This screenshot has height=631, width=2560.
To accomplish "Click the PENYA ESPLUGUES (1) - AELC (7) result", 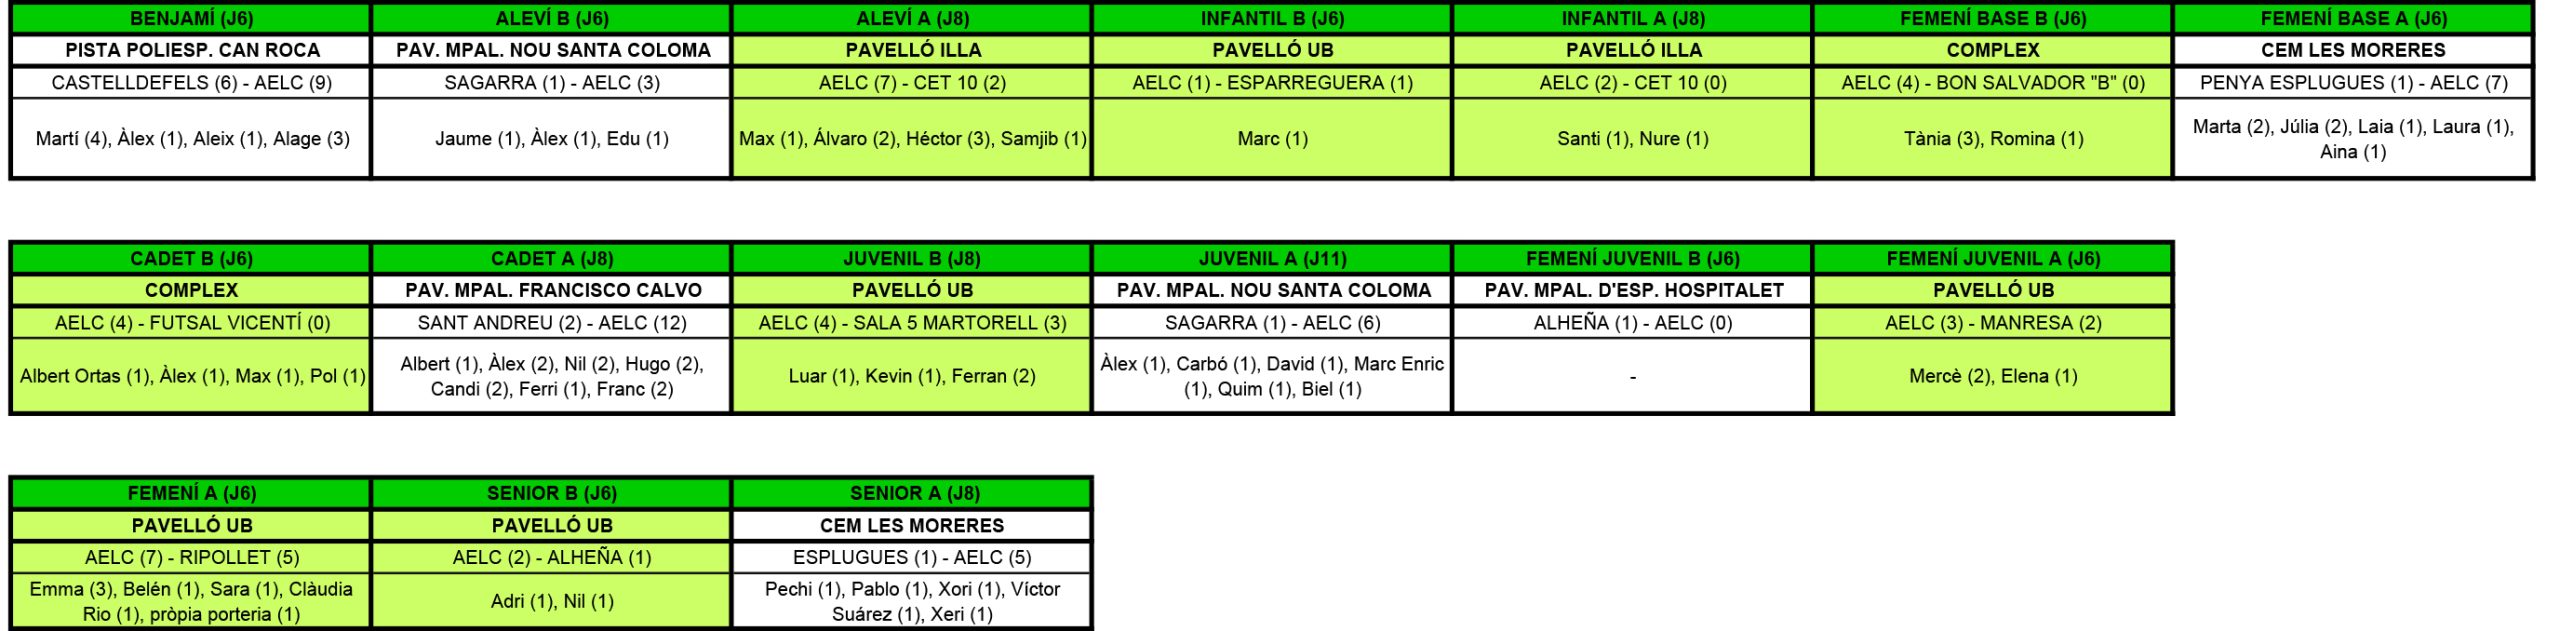I will [2353, 83].
